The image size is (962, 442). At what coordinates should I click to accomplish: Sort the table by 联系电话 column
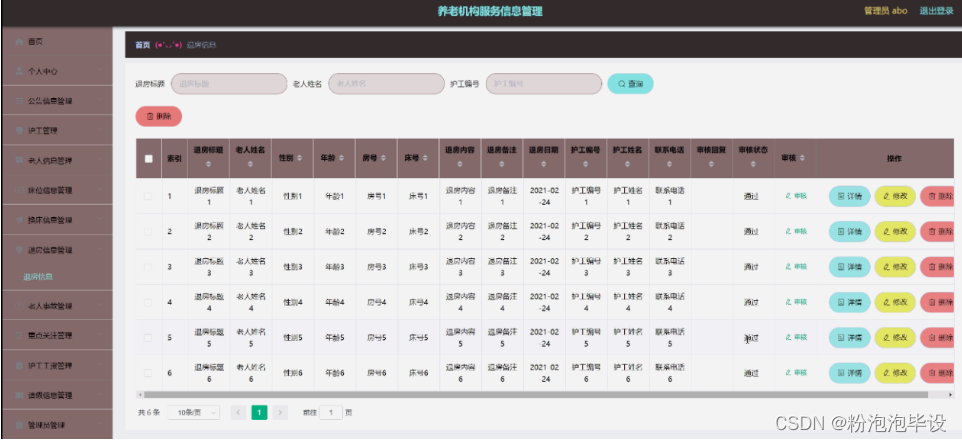tap(669, 165)
